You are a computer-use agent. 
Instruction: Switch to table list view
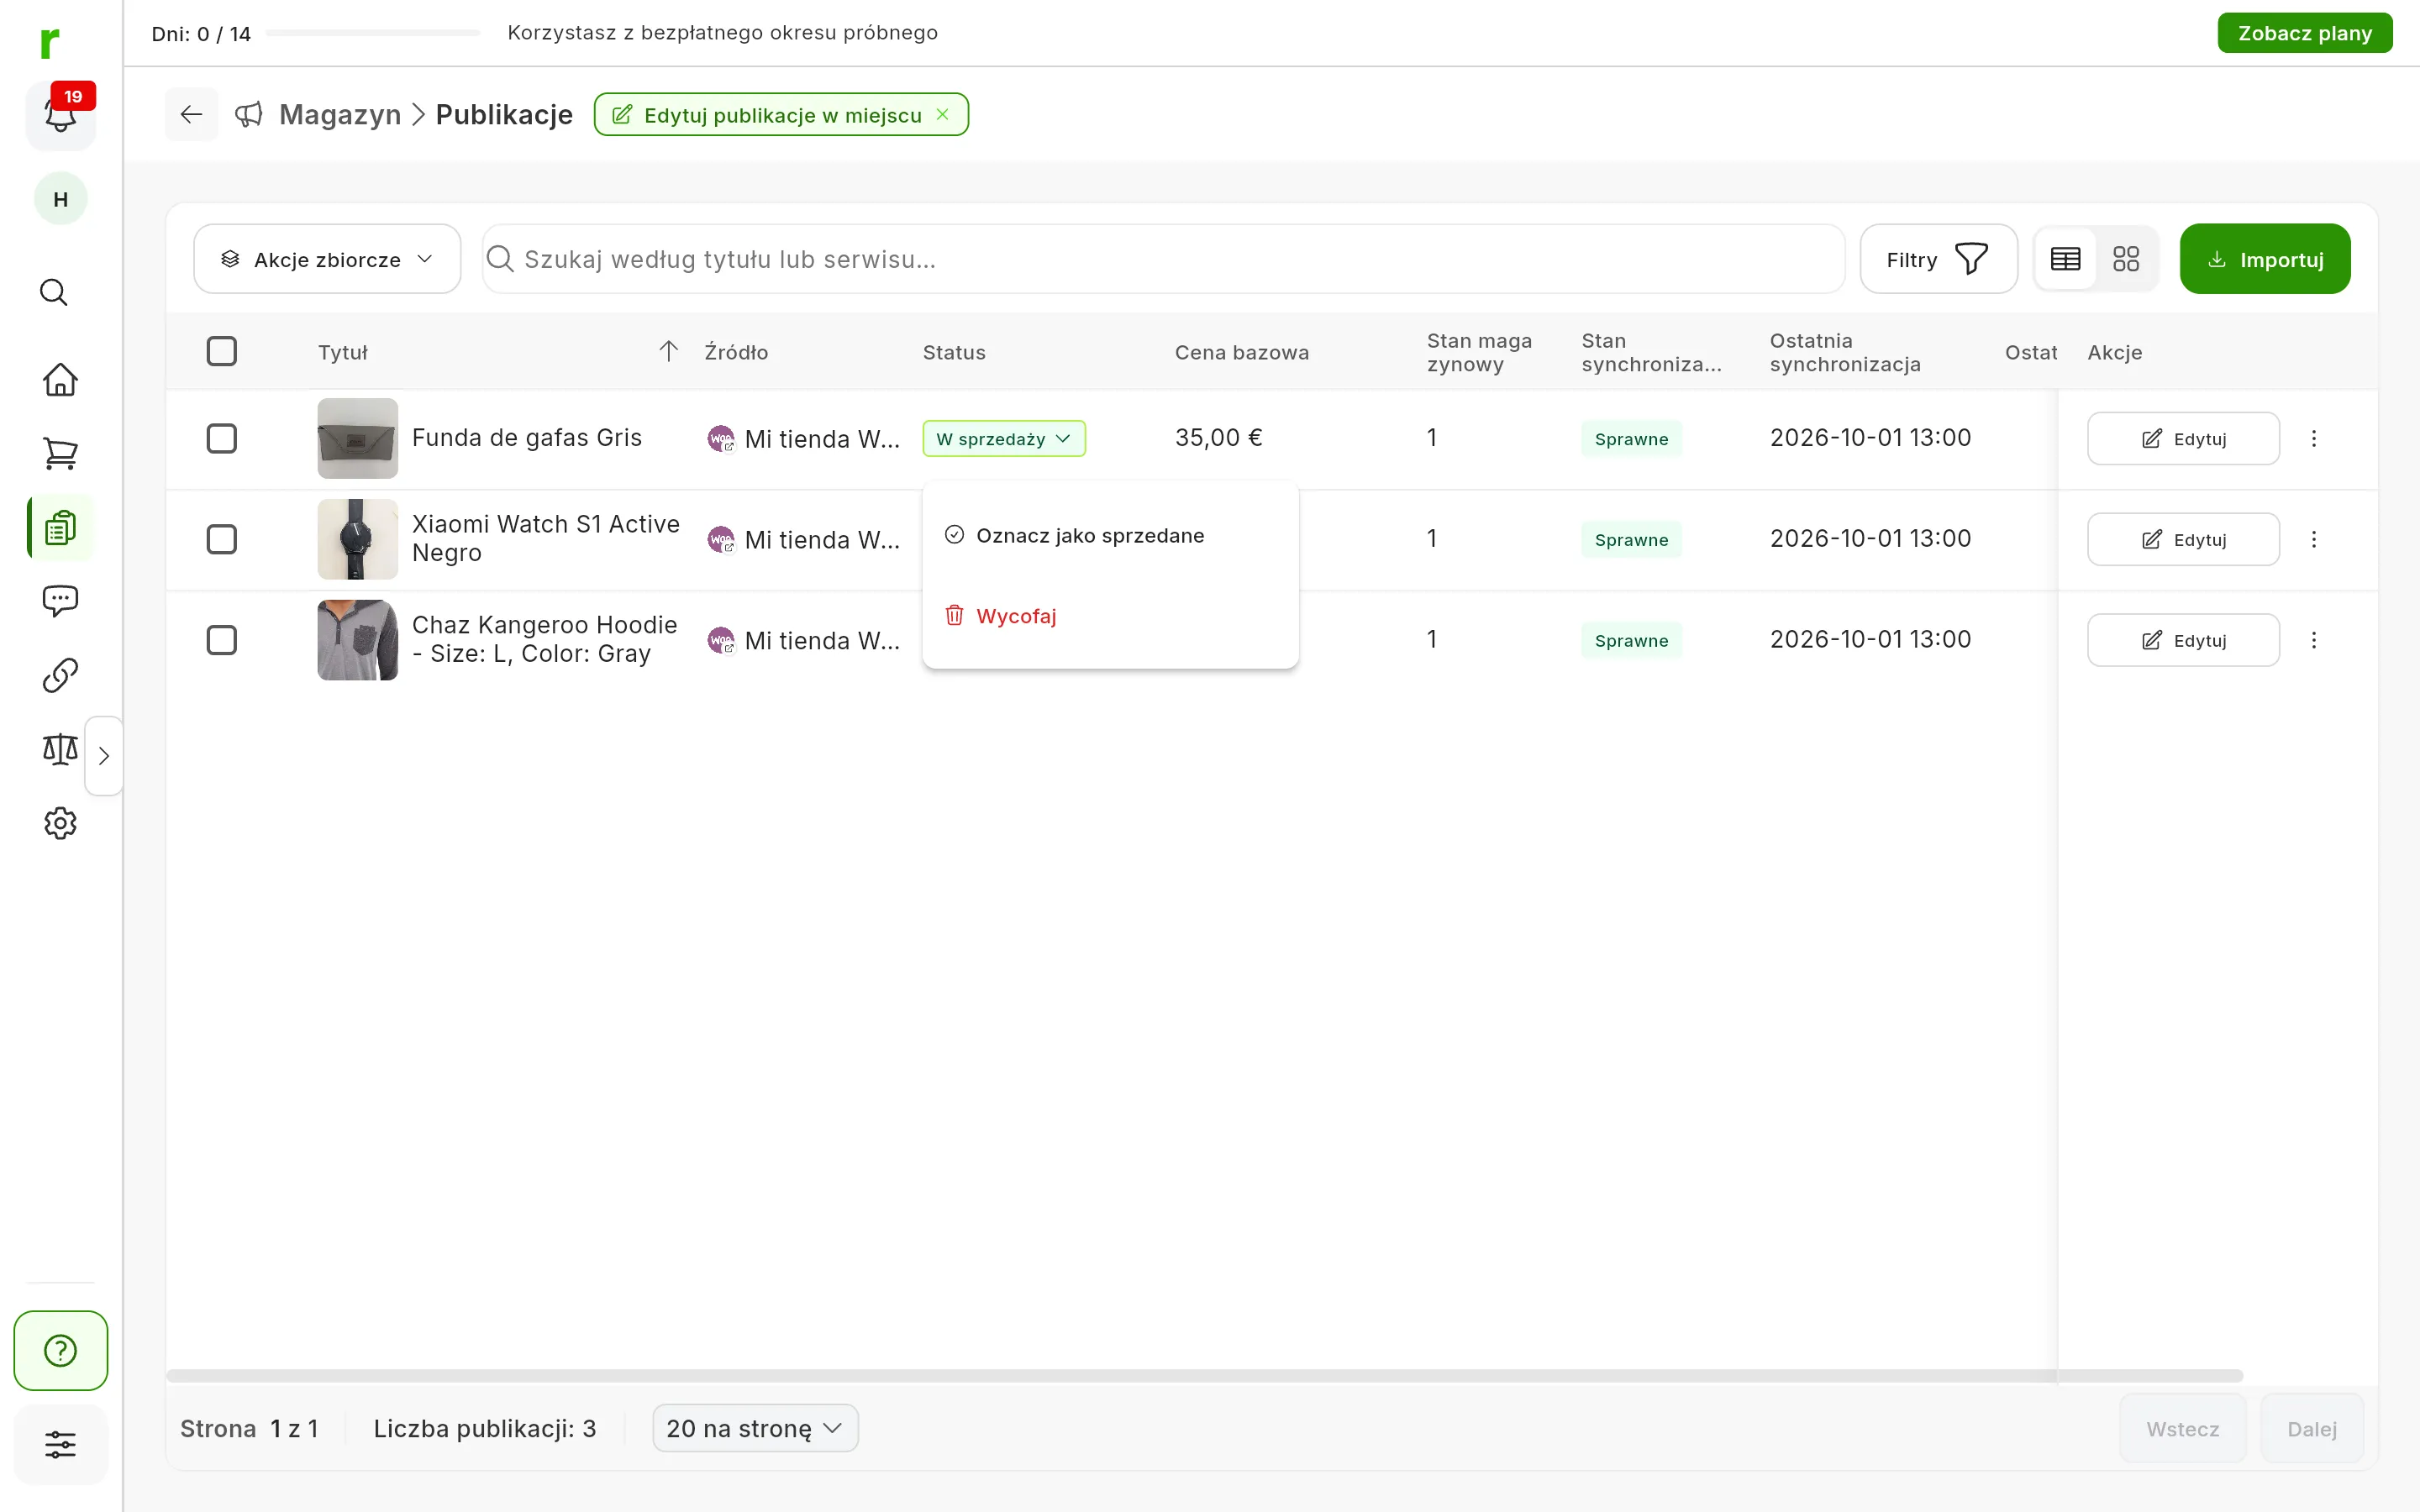pyautogui.click(x=2065, y=259)
